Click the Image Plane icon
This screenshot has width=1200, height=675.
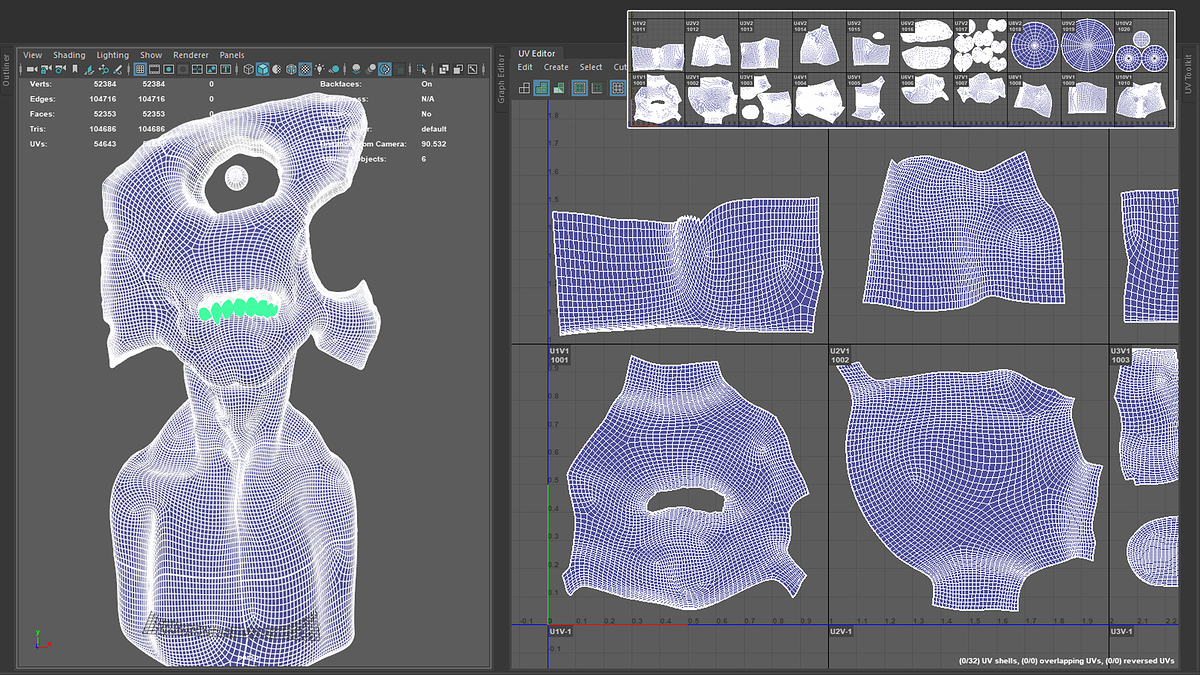(x=88, y=69)
